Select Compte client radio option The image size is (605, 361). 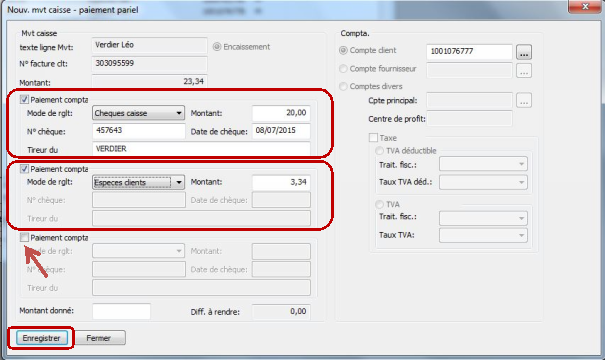(343, 50)
